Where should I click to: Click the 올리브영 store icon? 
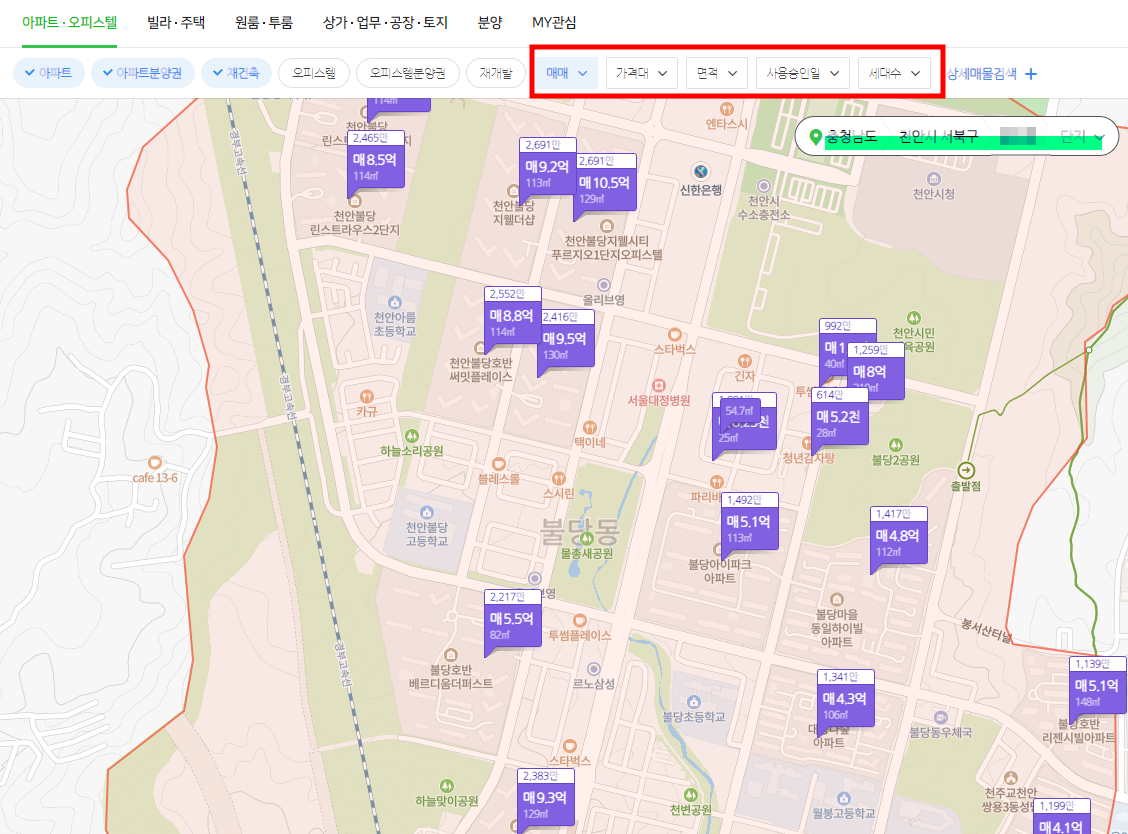click(604, 285)
